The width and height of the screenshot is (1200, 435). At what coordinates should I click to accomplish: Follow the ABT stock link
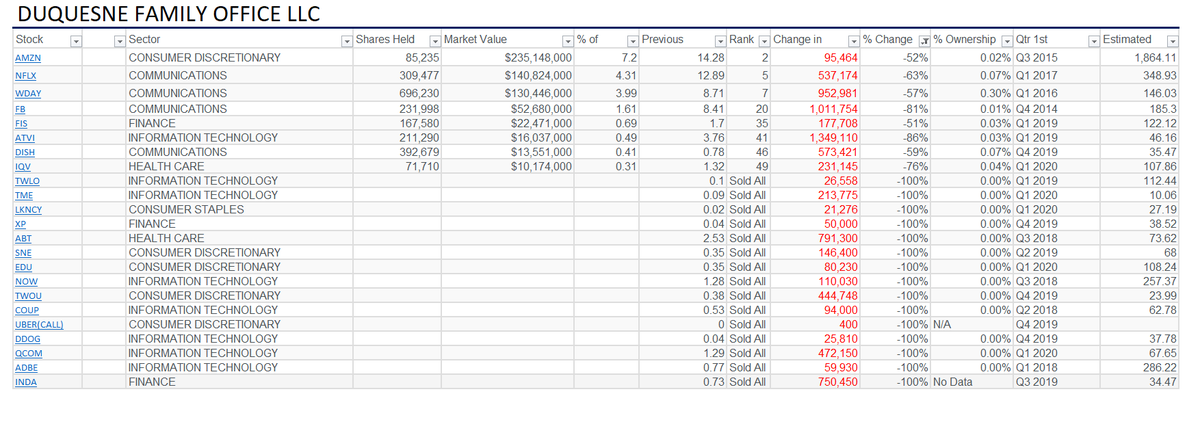(22, 239)
